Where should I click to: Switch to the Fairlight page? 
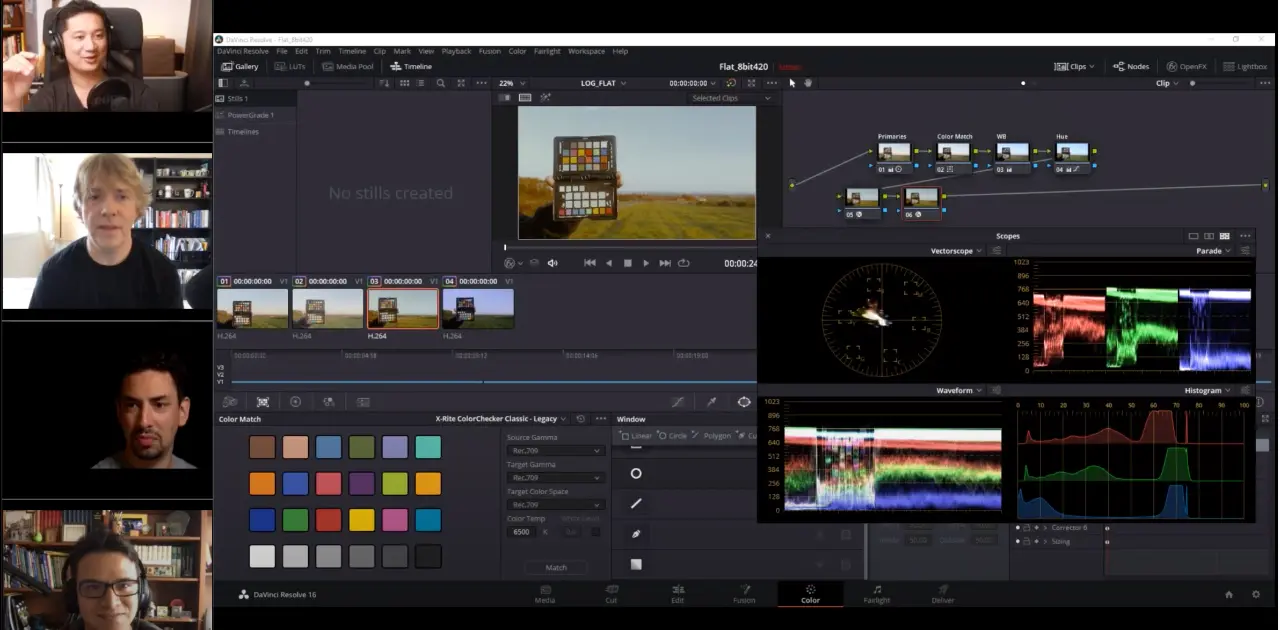[x=877, y=594]
